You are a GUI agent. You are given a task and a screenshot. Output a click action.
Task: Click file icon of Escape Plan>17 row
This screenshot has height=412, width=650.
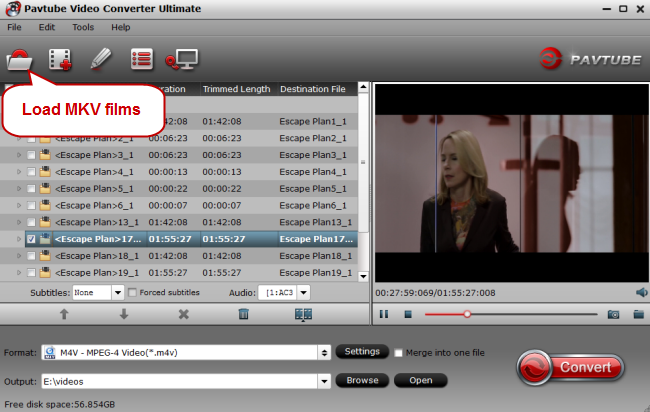(45, 239)
